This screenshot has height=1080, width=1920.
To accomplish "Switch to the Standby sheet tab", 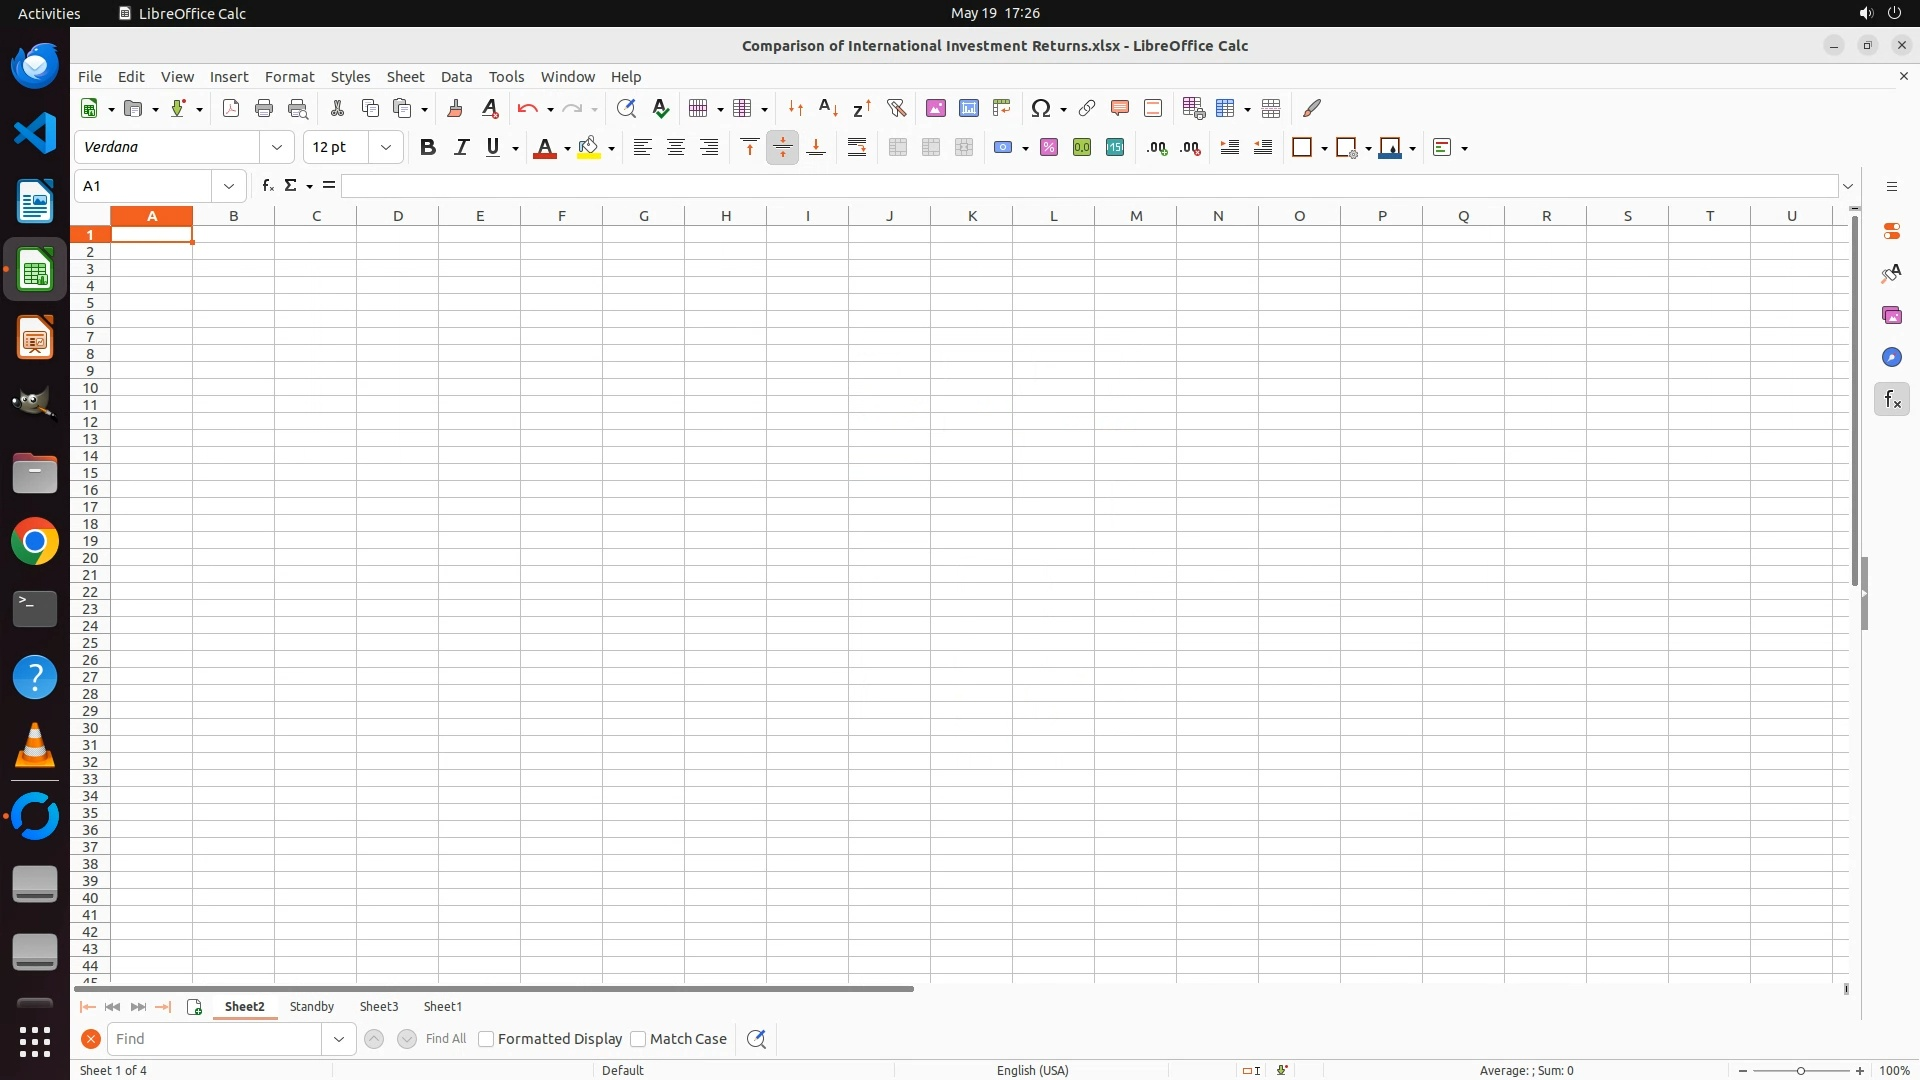I will (311, 1007).
